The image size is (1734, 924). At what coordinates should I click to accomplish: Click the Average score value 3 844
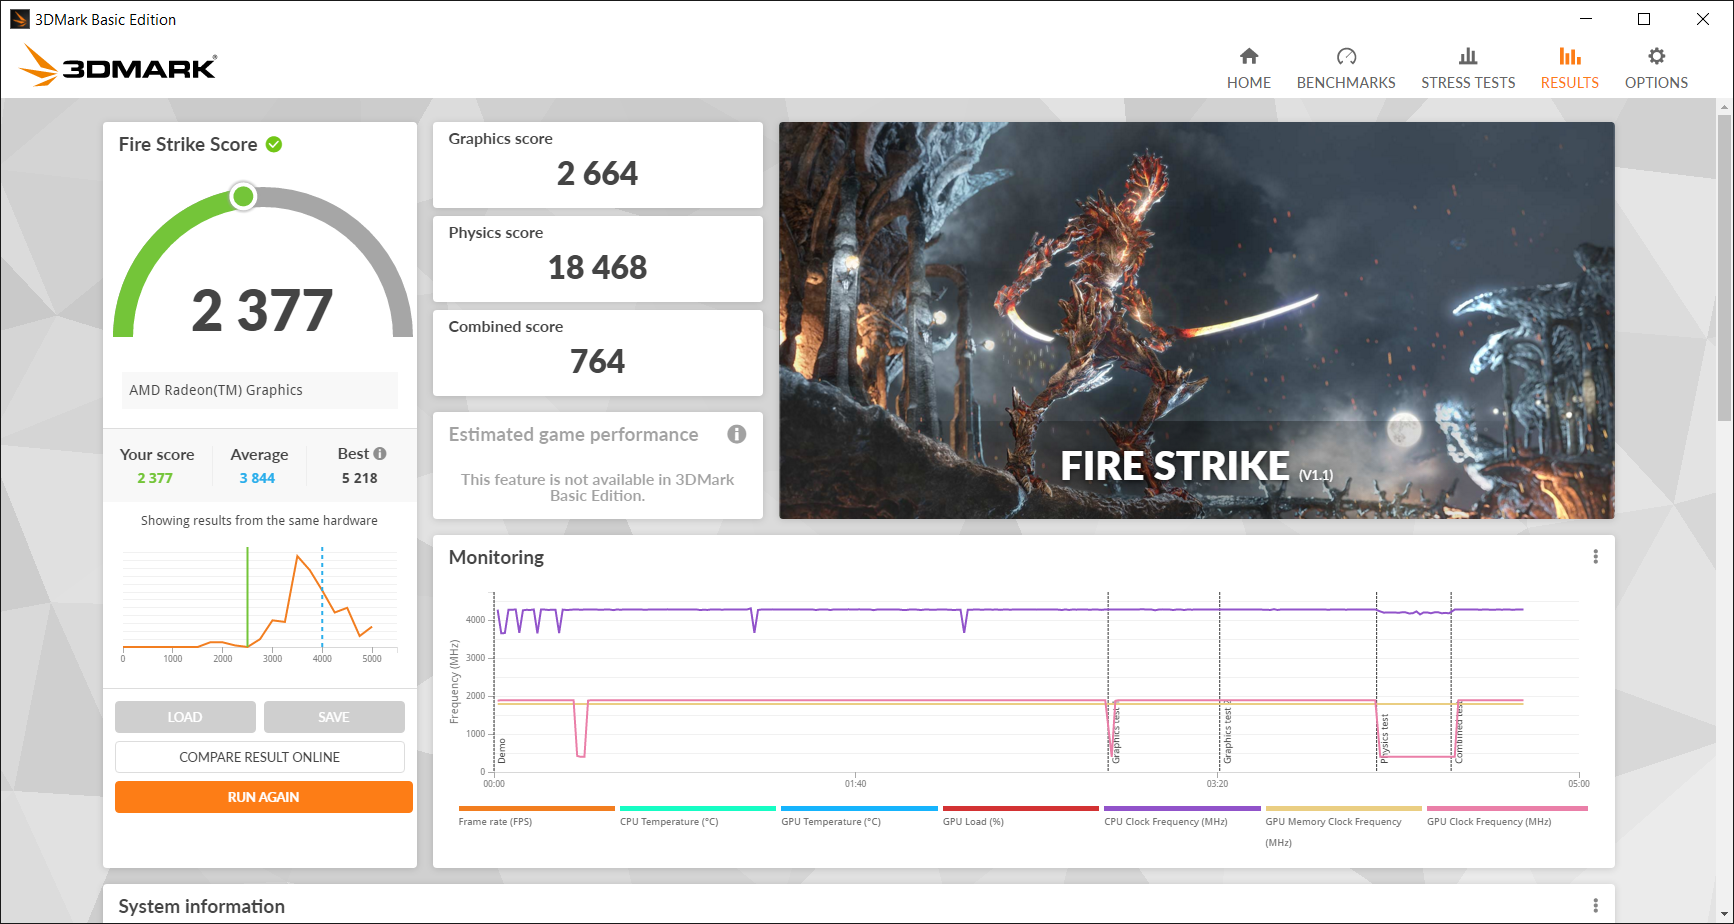click(257, 478)
